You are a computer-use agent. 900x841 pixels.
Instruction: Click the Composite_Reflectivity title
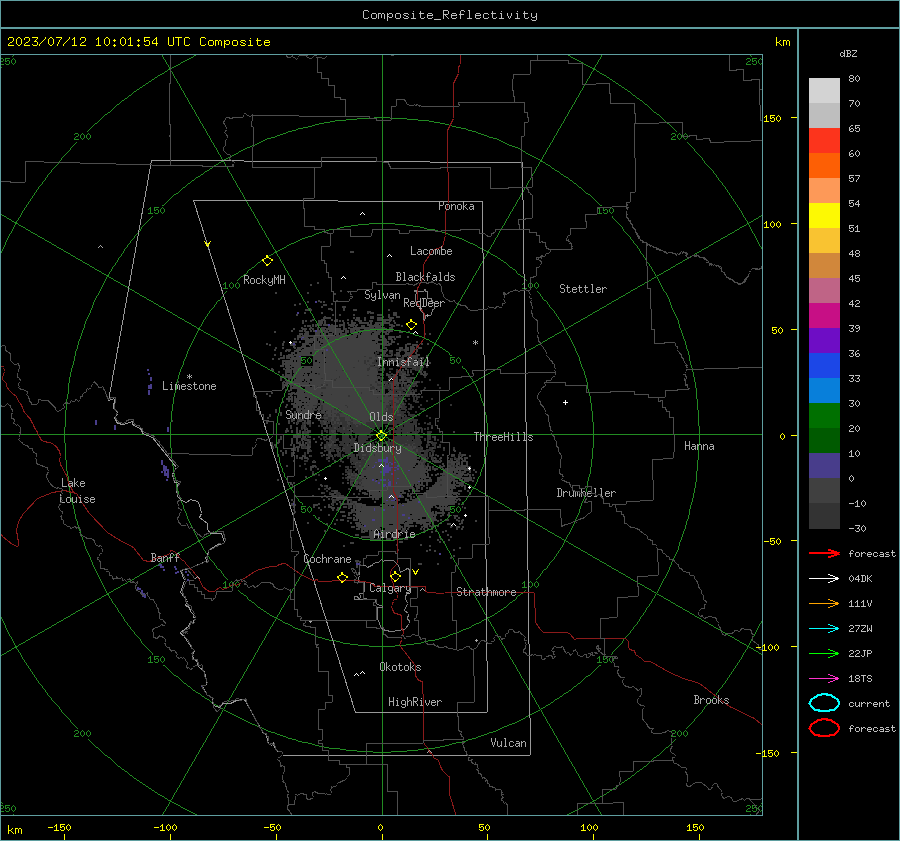tap(449, 15)
